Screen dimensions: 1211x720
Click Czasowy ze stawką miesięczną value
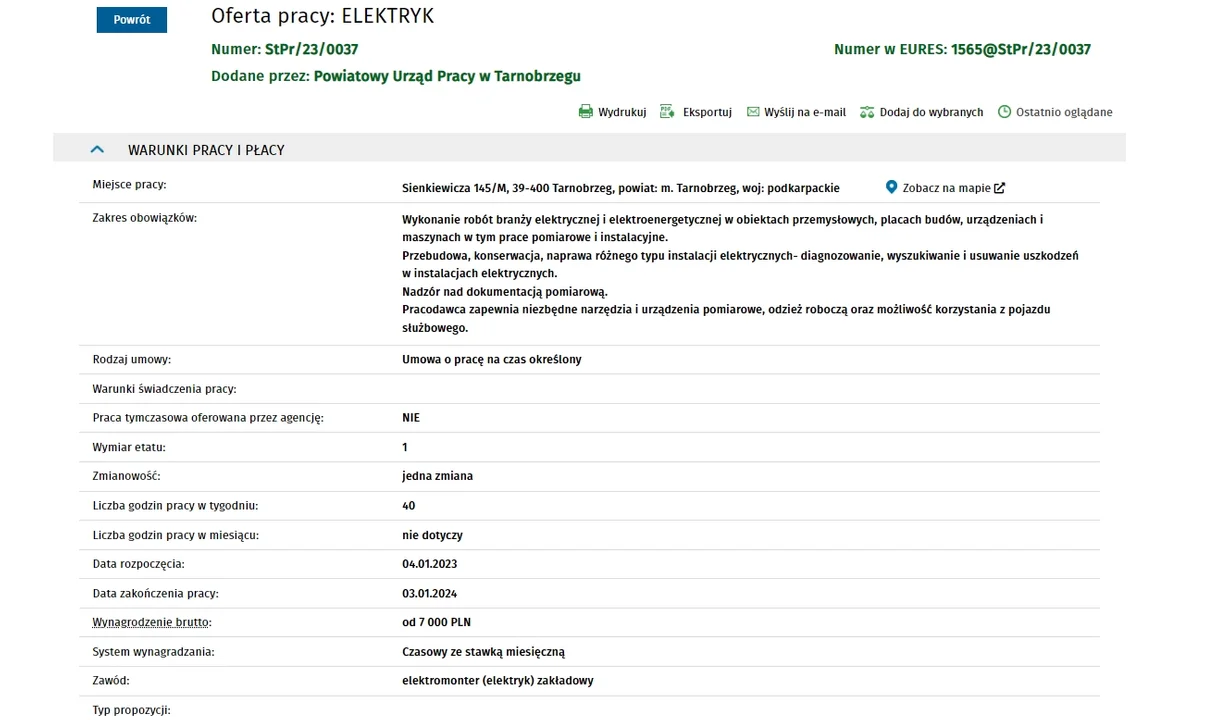(483, 652)
